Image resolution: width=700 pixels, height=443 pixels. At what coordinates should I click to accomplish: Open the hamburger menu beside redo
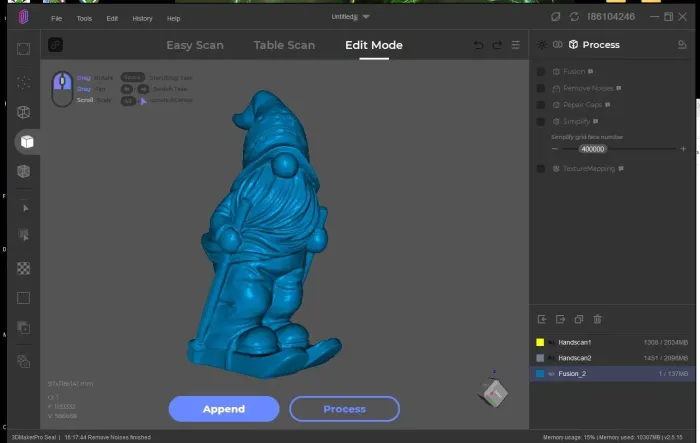(516, 45)
